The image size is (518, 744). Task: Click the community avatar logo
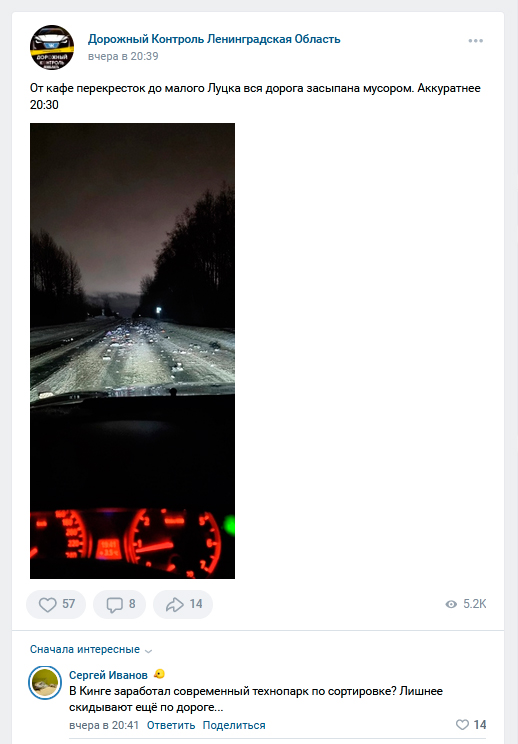52,47
